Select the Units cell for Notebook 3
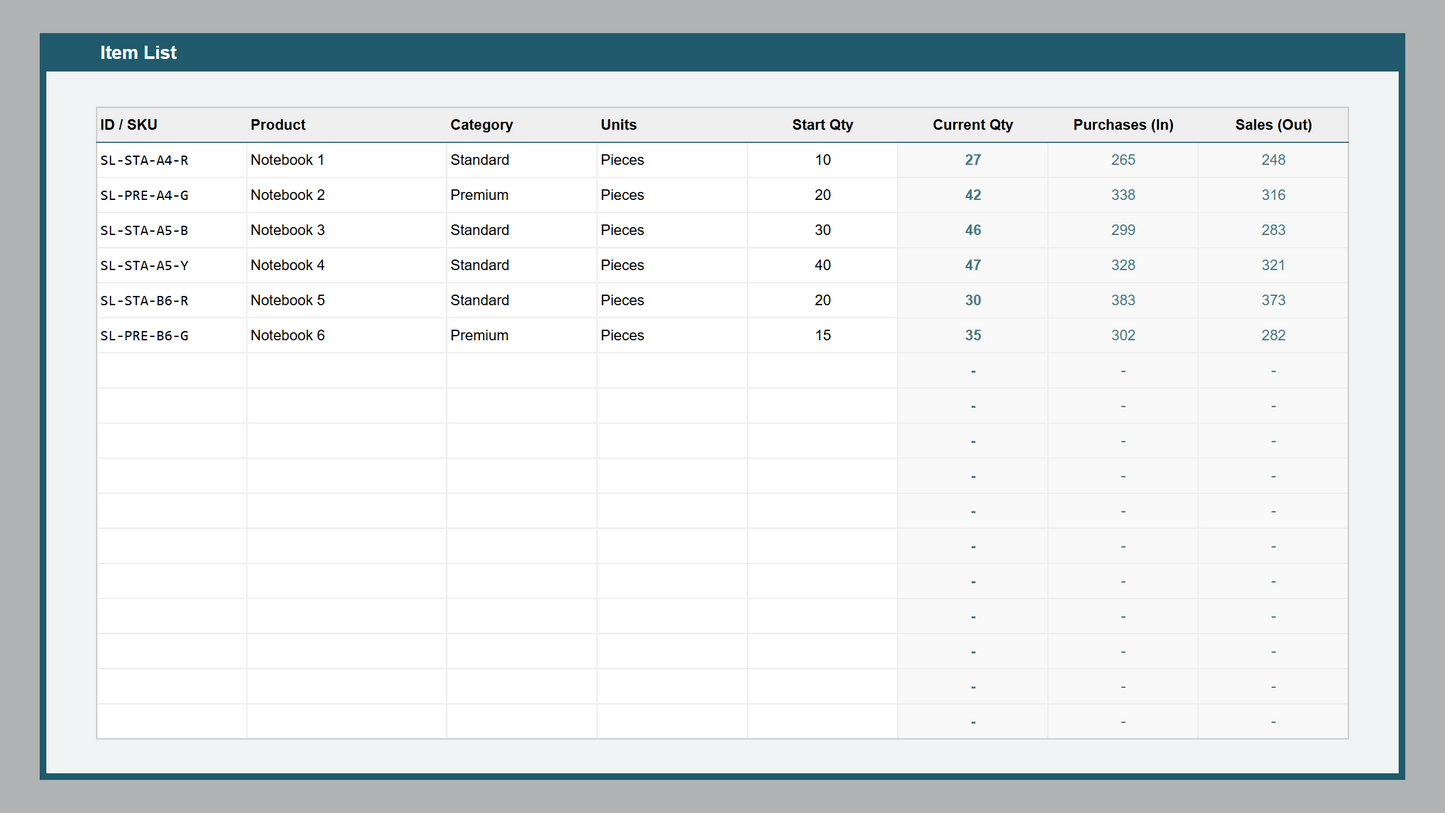The image size is (1445, 813). coord(622,230)
